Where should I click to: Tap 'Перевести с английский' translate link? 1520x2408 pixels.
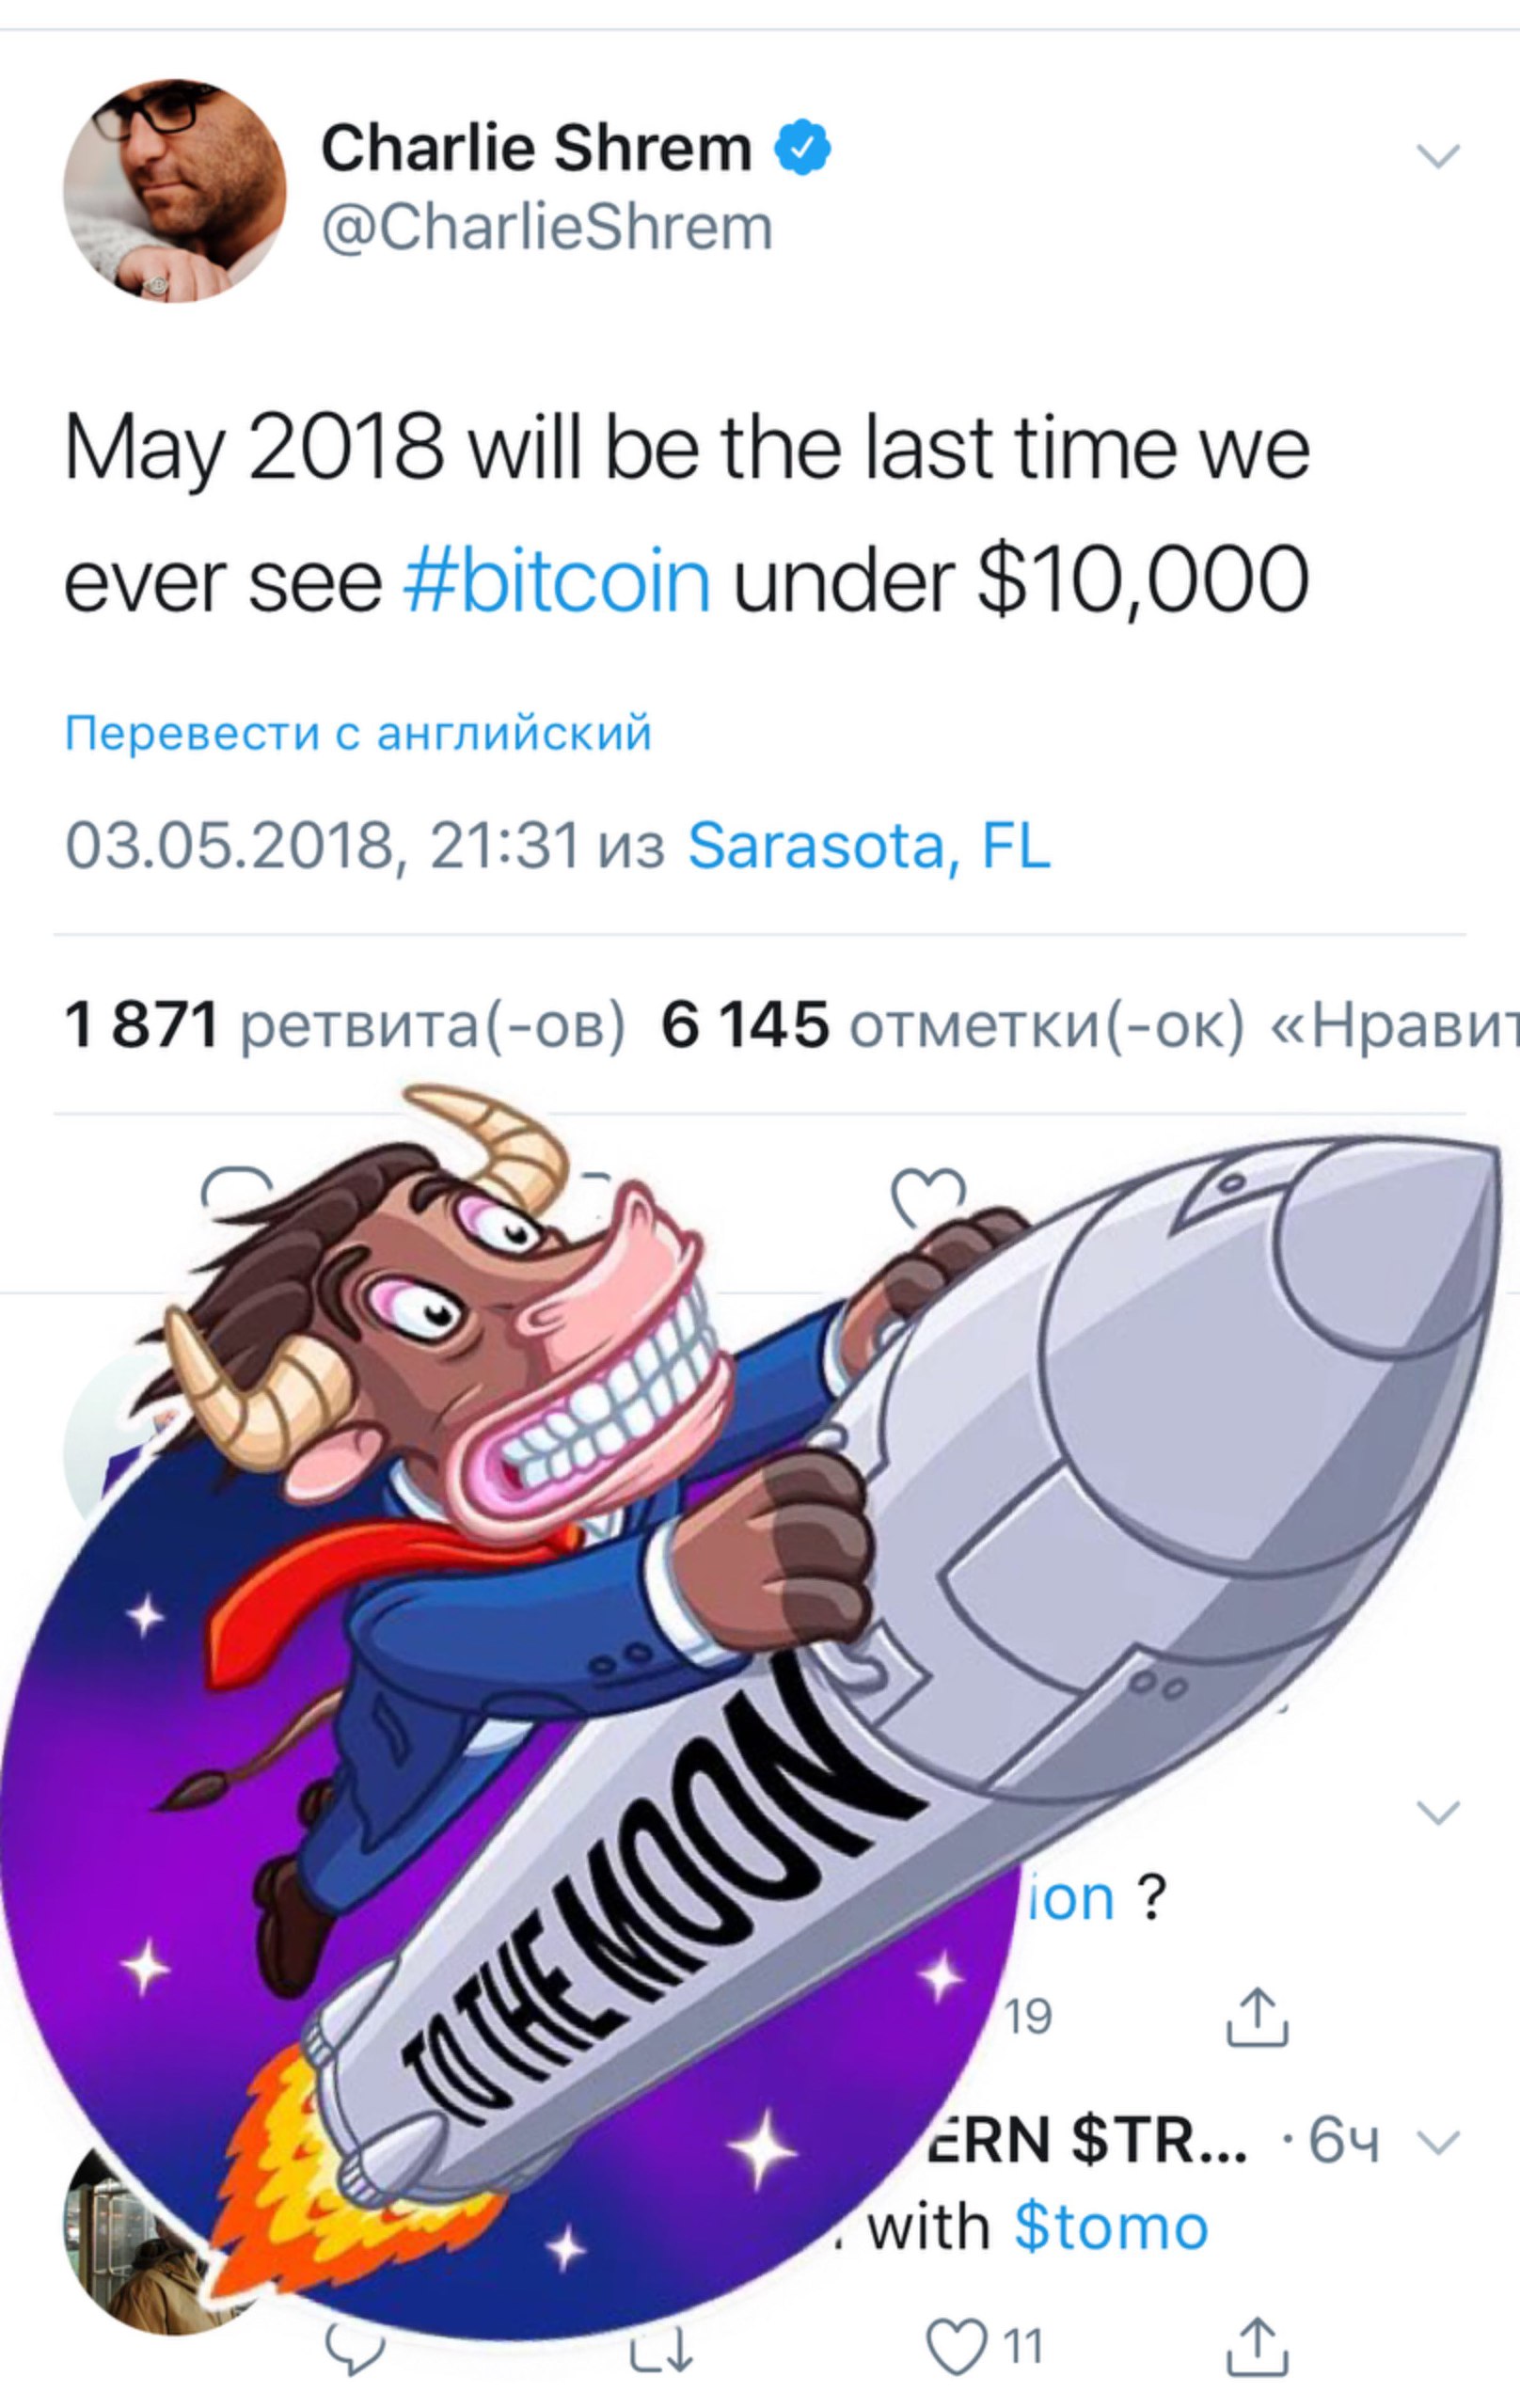pos(358,732)
